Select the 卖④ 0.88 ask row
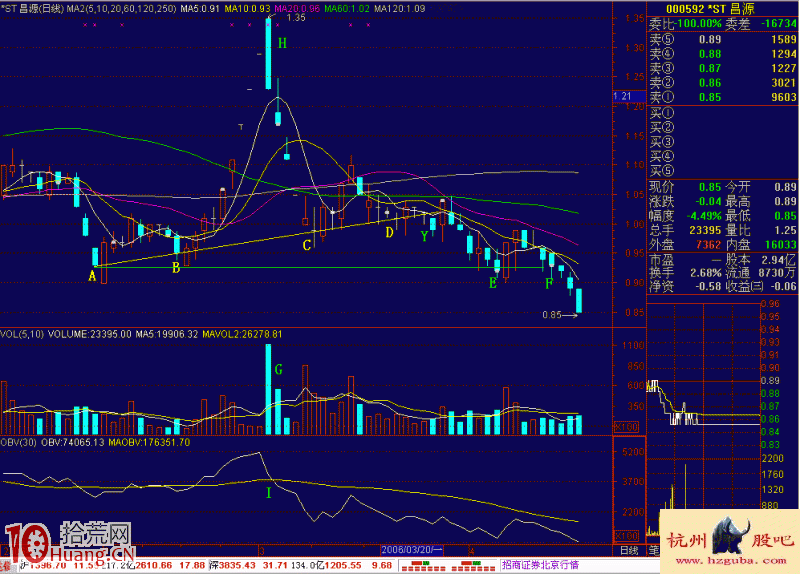The width and height of the screenshot is (800, 574). pos(722,54)
